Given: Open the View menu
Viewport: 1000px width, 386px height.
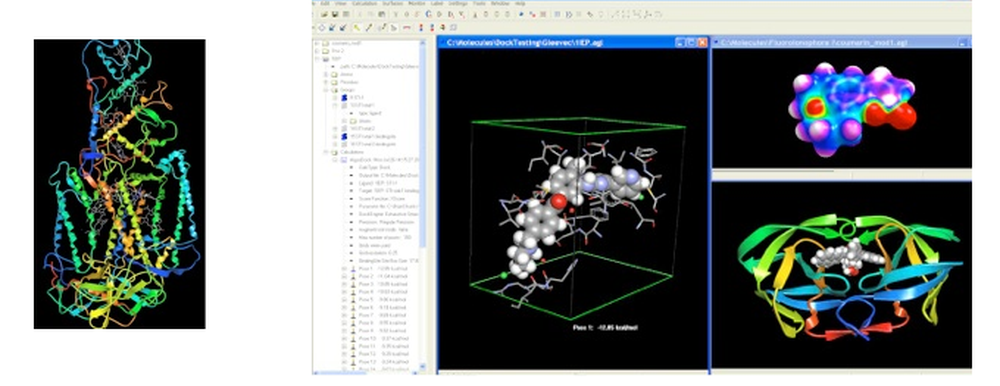Looking at the screenshot, I should click(x=341, y=4).
